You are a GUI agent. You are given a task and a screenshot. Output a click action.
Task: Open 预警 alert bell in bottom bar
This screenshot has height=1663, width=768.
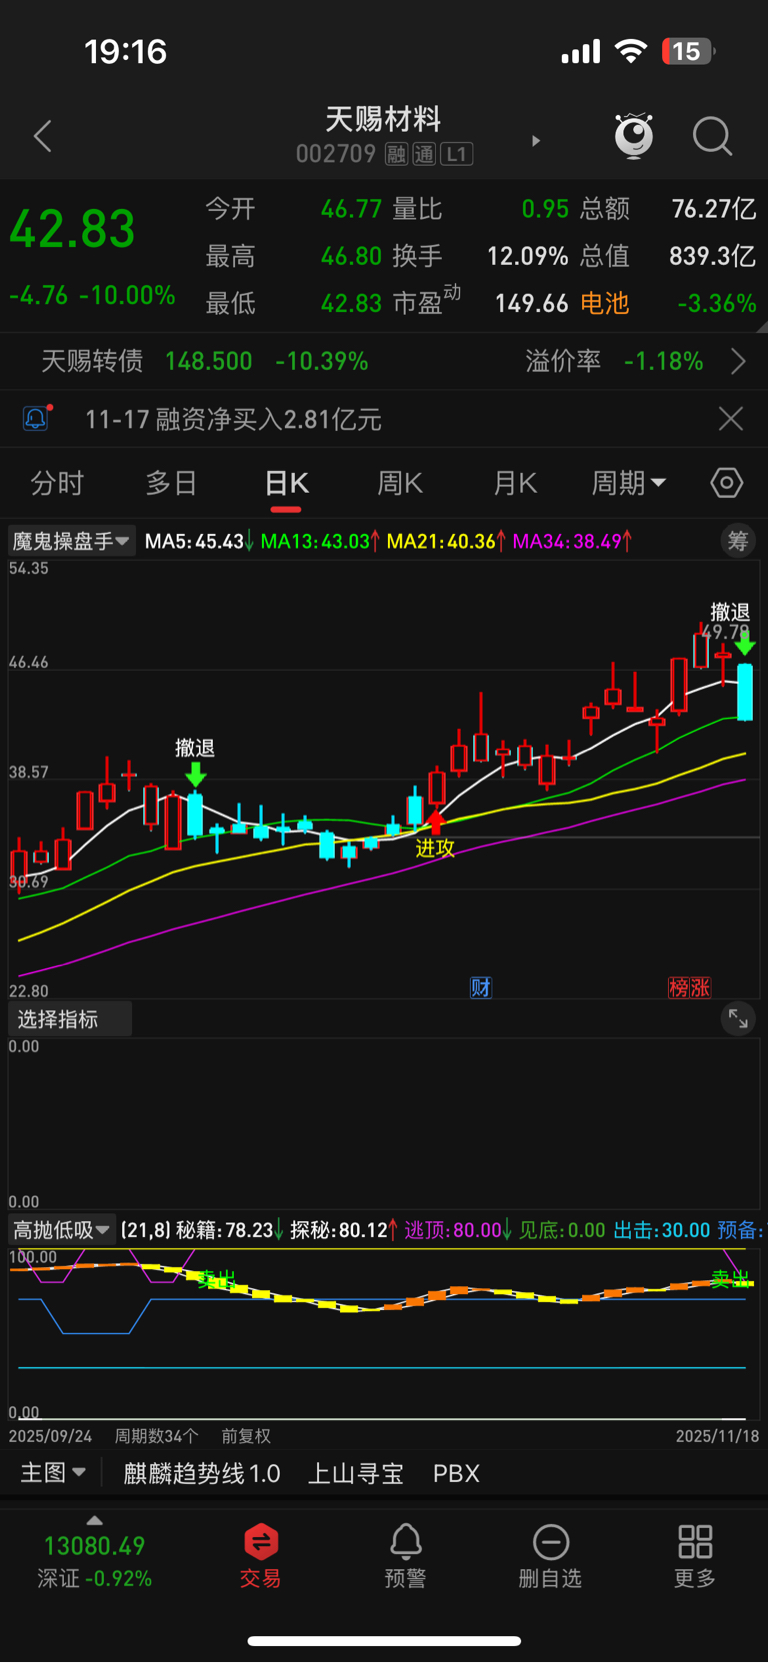(x=405, y=1556)
